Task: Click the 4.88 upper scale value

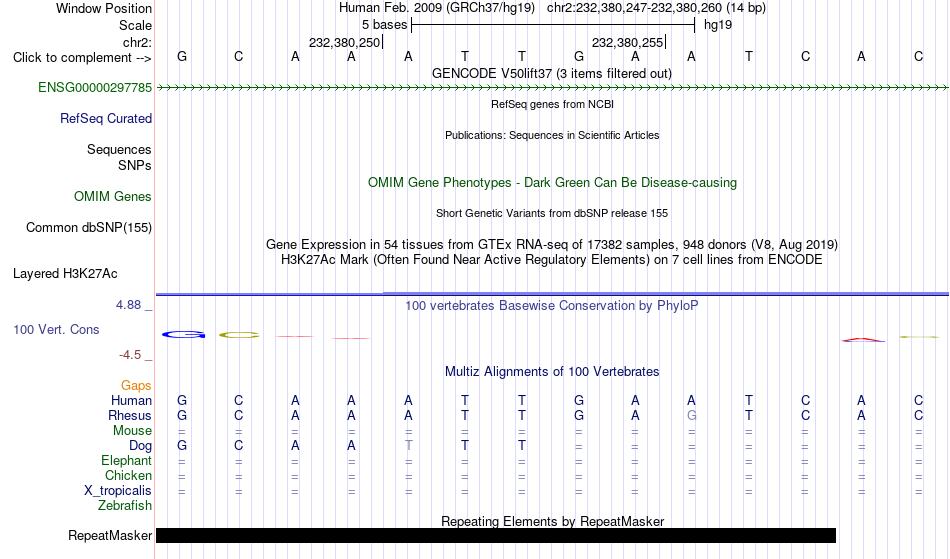Action: click(128, 305)
